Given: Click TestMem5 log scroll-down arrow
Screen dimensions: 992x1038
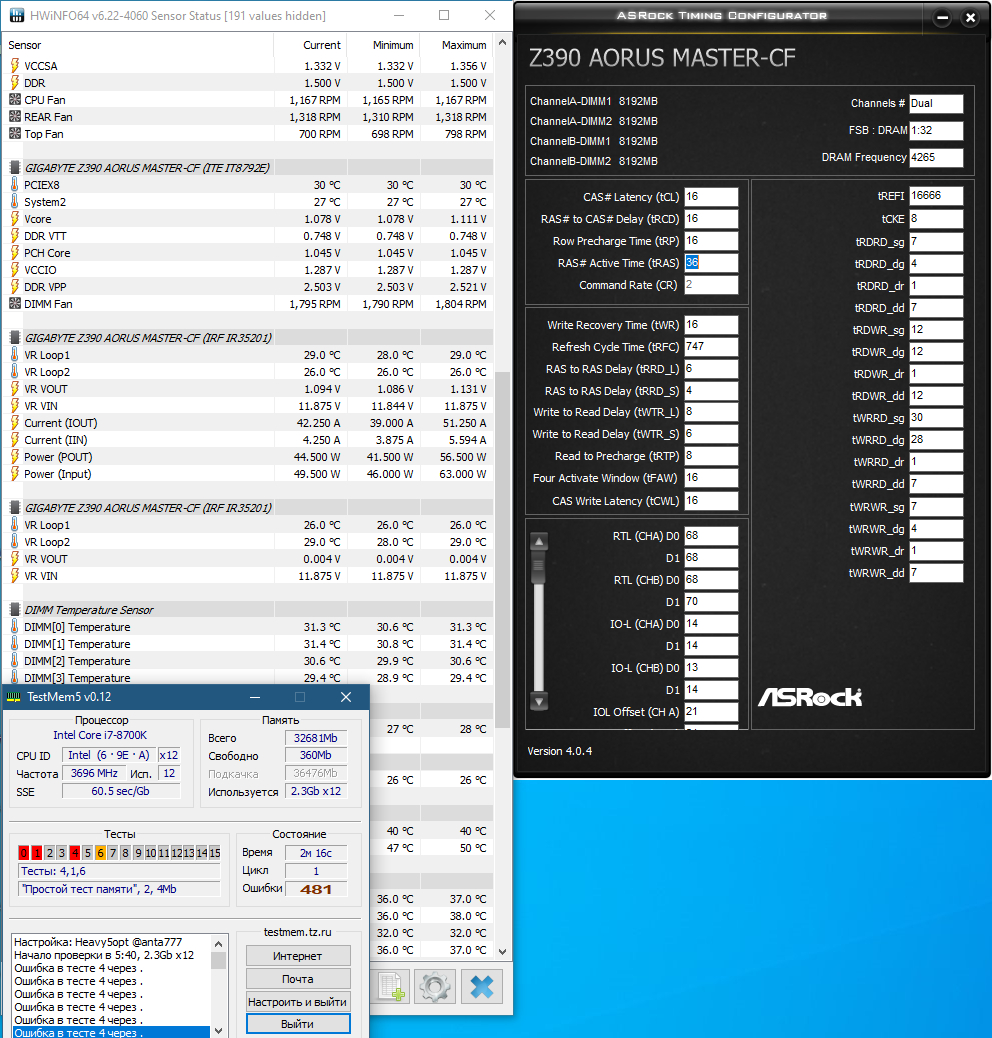Looking at the screenshot, I should click(x=219, y=1031).
